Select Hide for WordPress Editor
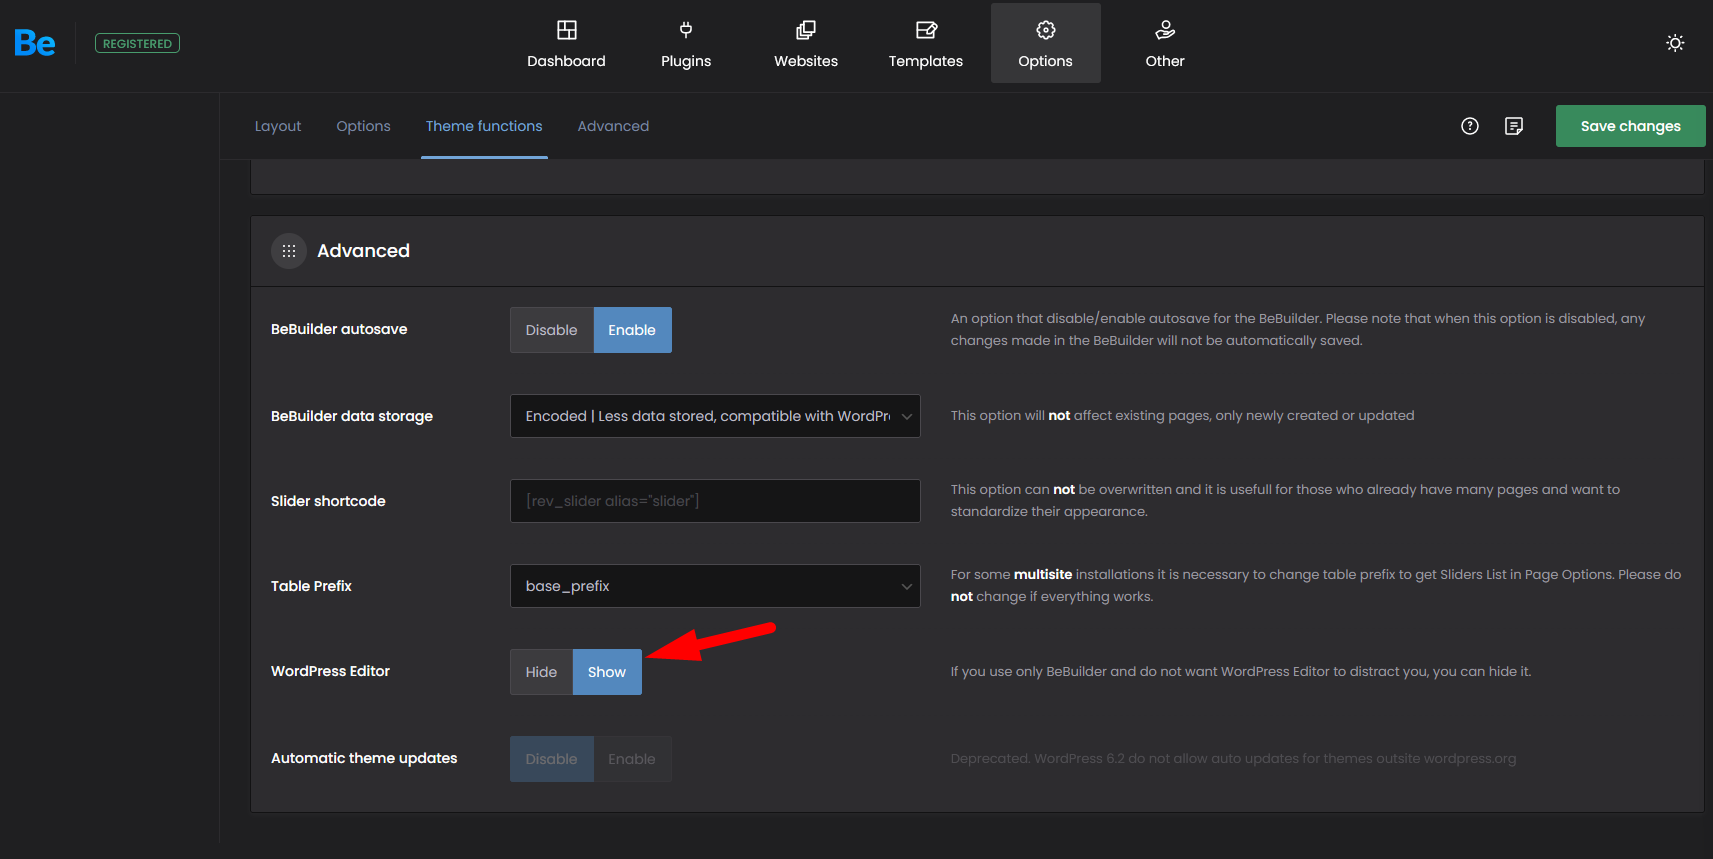 pyautogui.click(x=541, y=672)
